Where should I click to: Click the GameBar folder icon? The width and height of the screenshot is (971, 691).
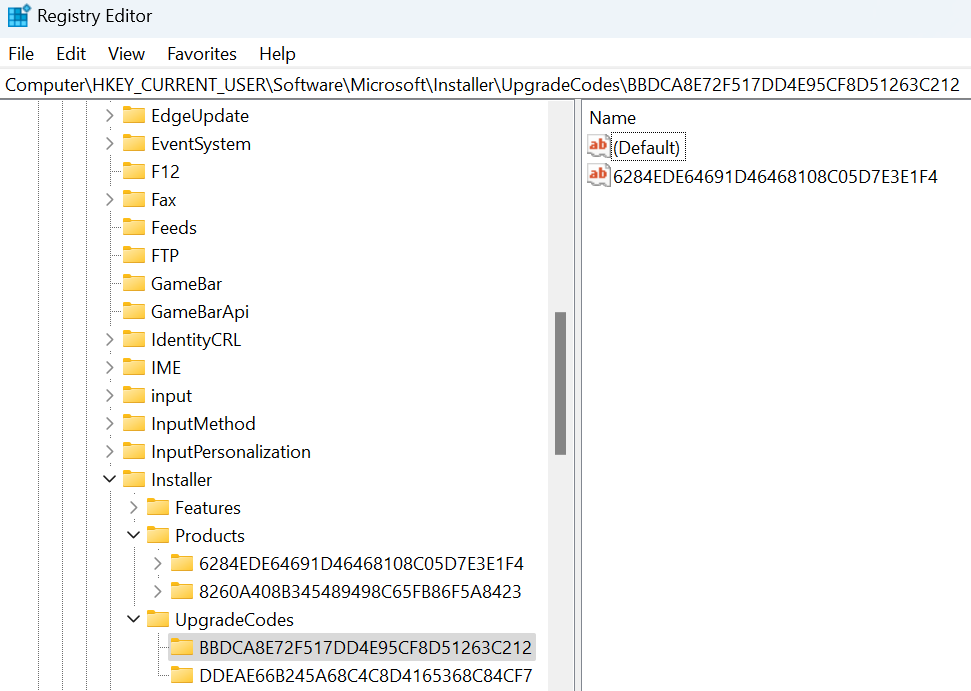pos(134,284)
